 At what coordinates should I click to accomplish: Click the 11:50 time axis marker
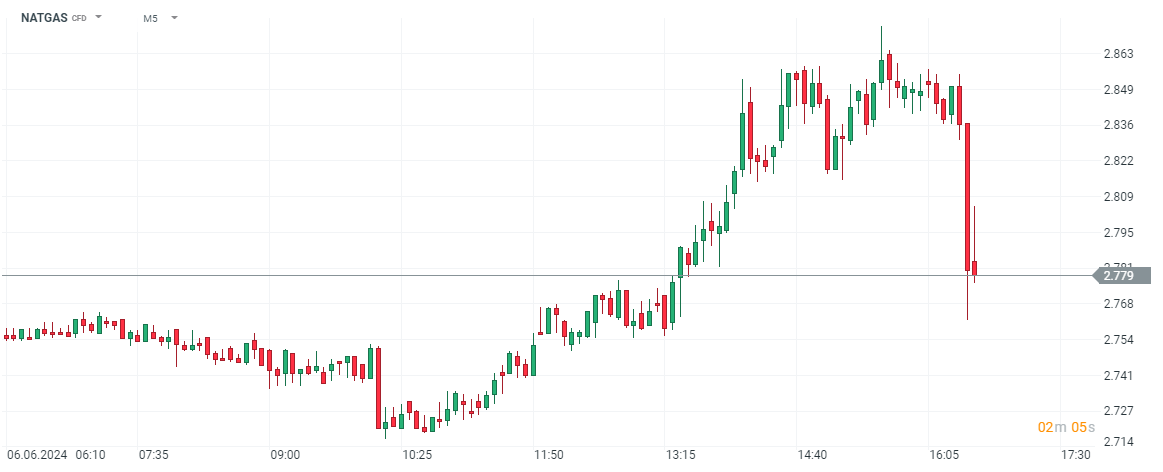click(x=549, y=455)
